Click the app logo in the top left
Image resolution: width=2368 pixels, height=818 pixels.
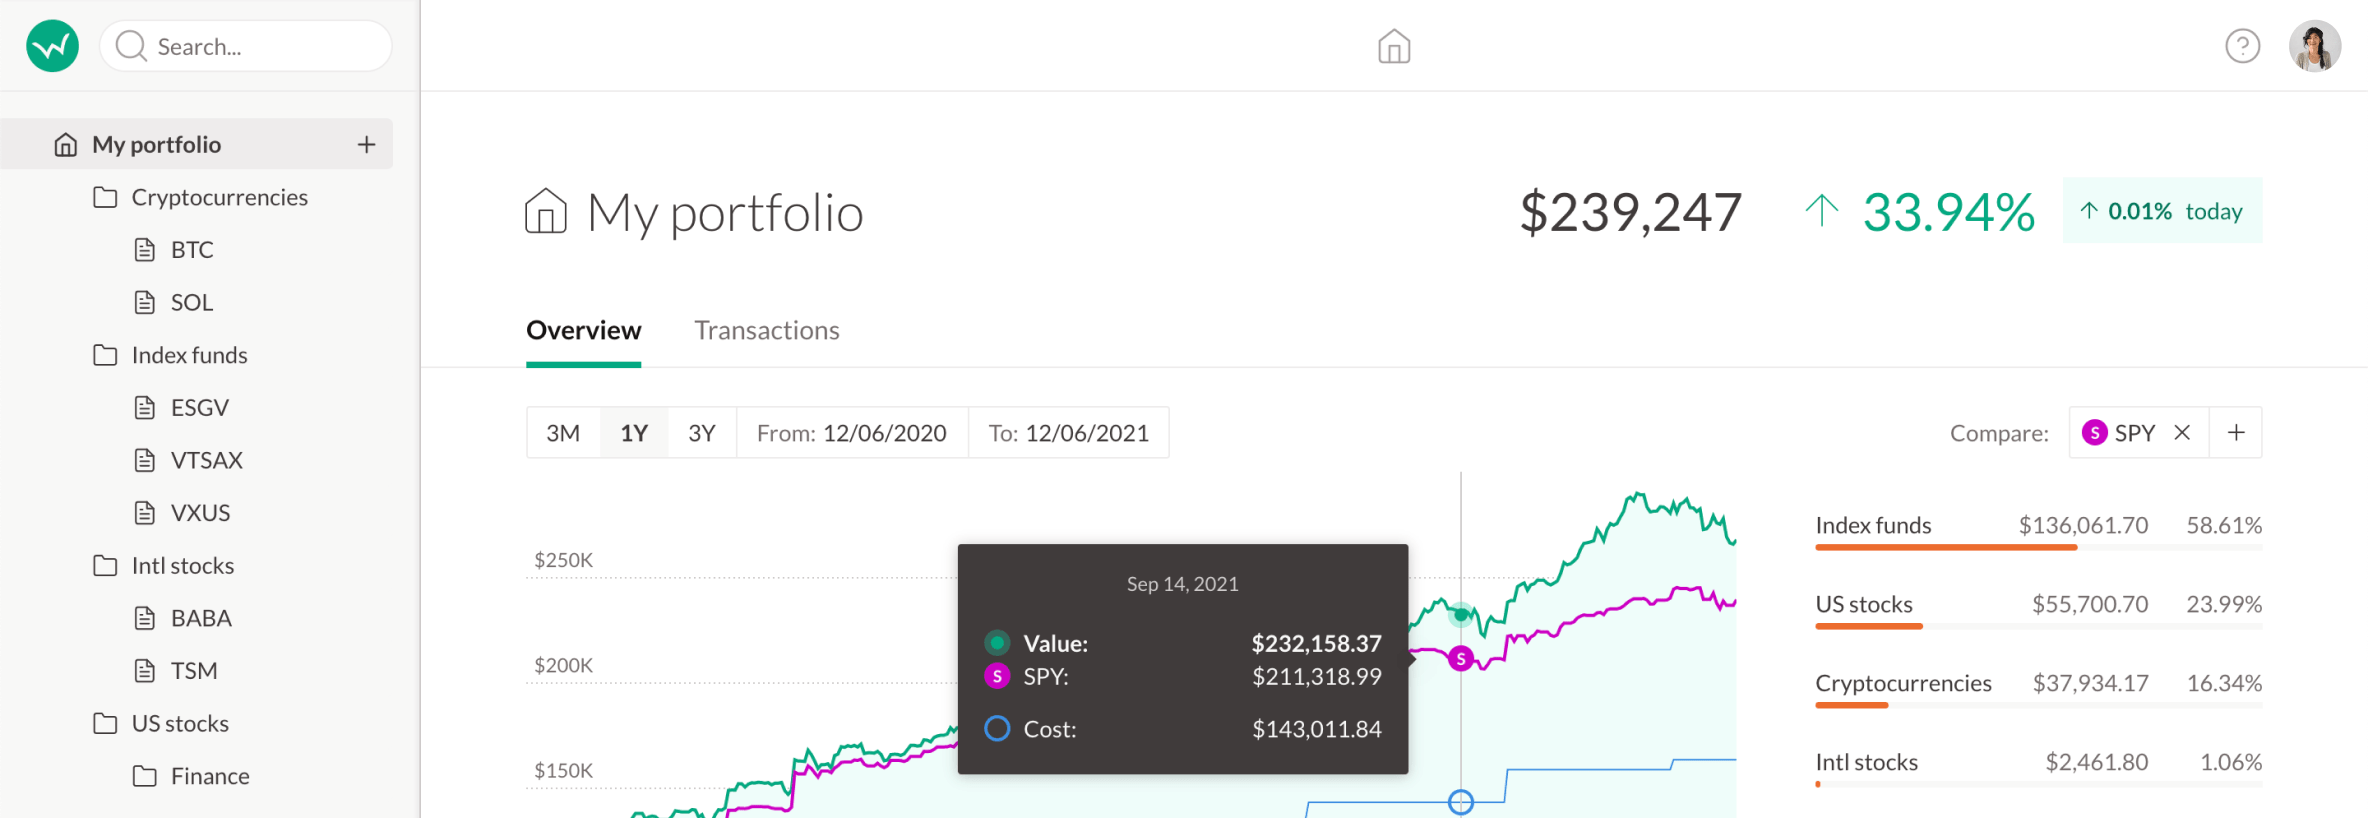pyautogui.click(x=51, y=45)
